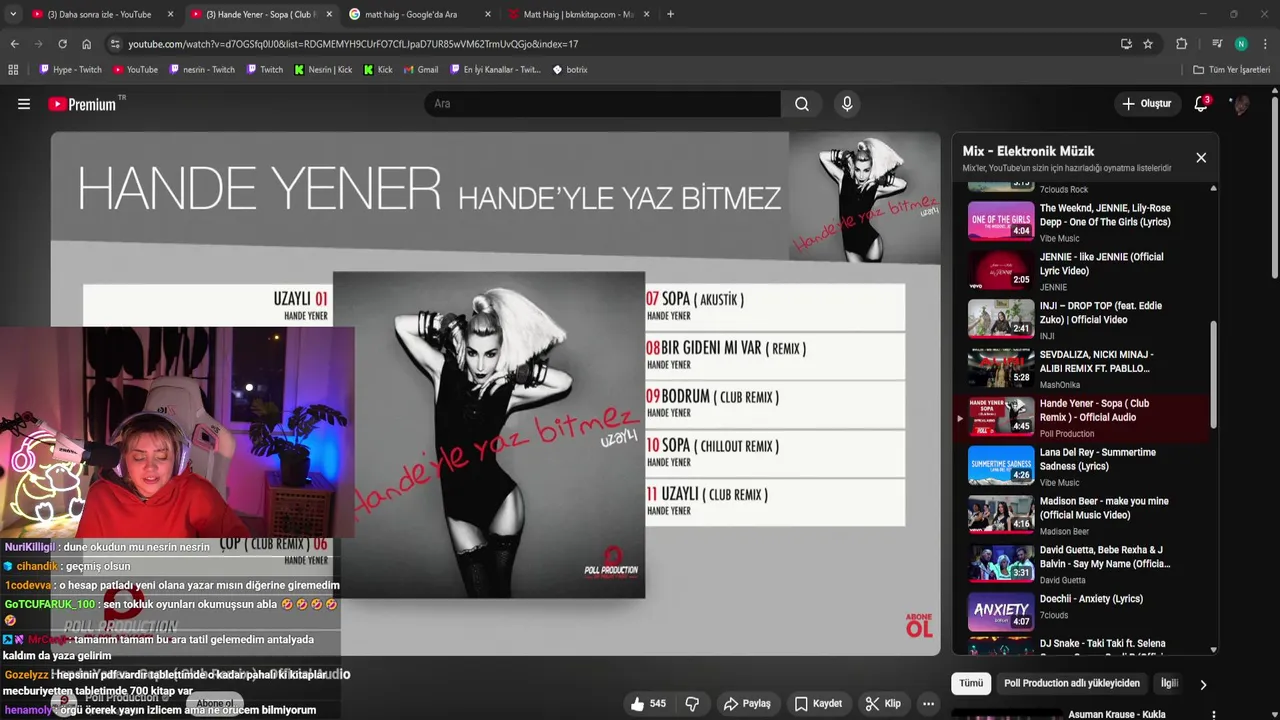Open Gmail bookmark
1280x720 pixels.
coord(420,70)
